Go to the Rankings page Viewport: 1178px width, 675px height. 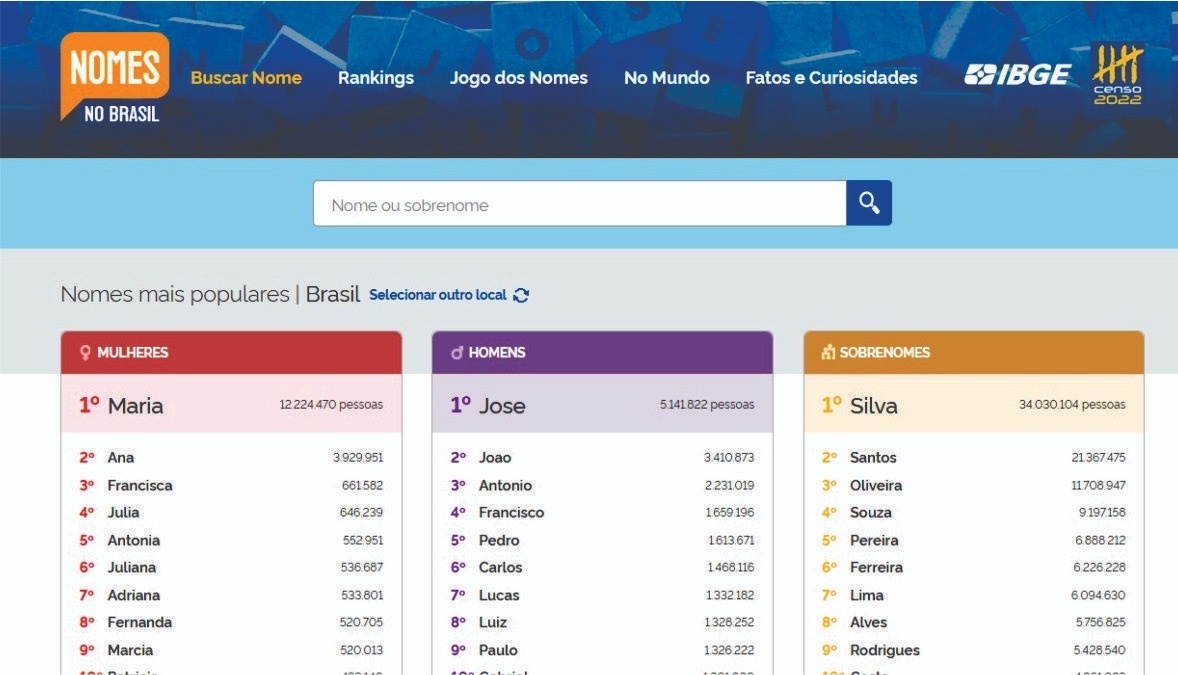(x=376, y=78)
